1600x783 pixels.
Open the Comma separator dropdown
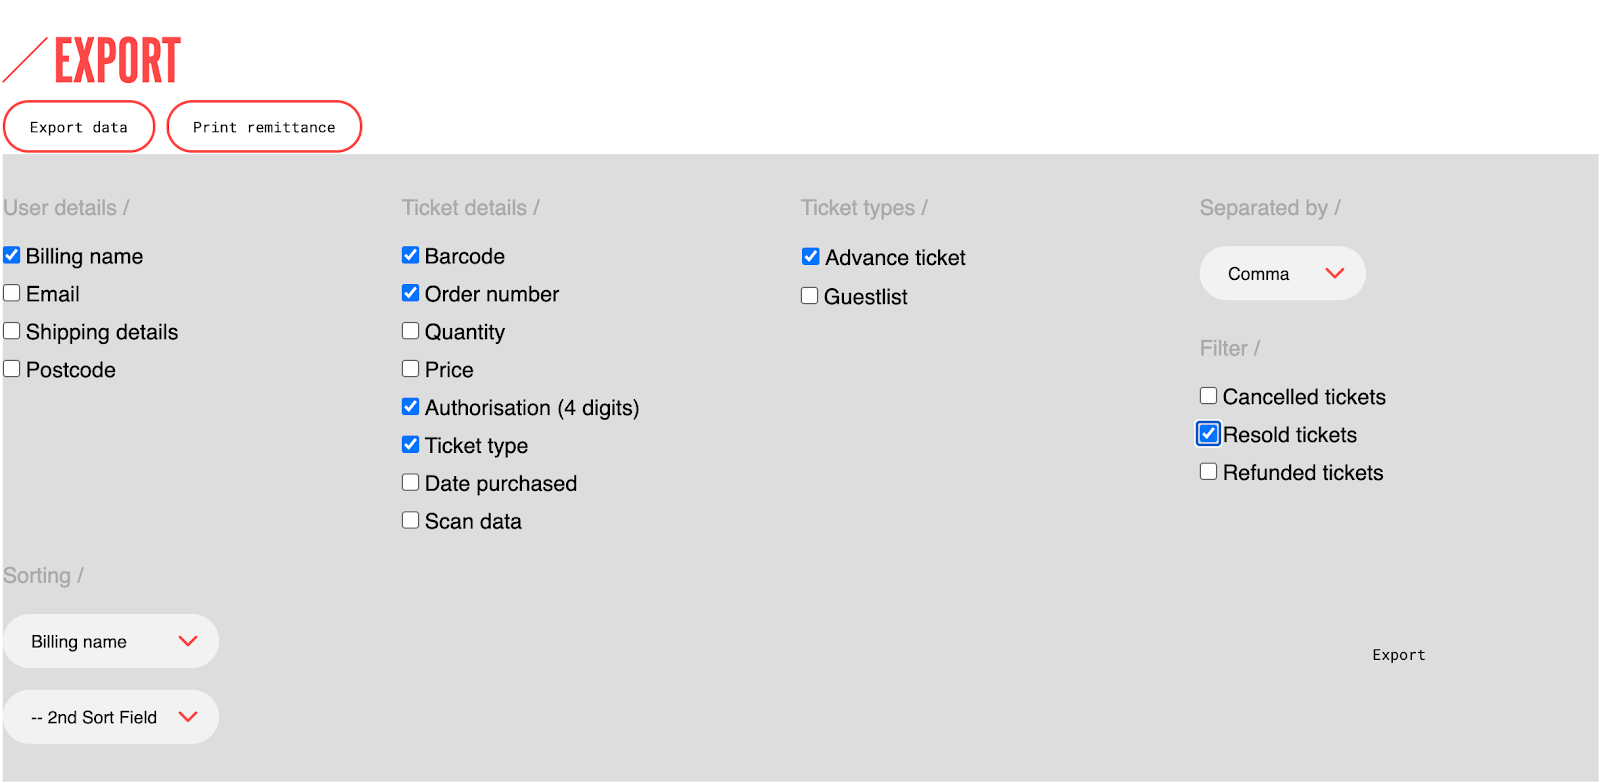[x=1282, y=273]
